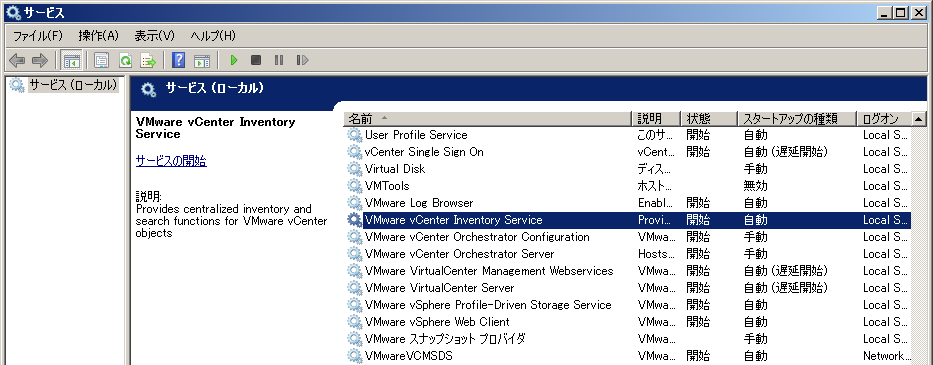Open the ヘルプ(H) menu
The width and height of the screenshot is (933, 365).
(212, 36)
